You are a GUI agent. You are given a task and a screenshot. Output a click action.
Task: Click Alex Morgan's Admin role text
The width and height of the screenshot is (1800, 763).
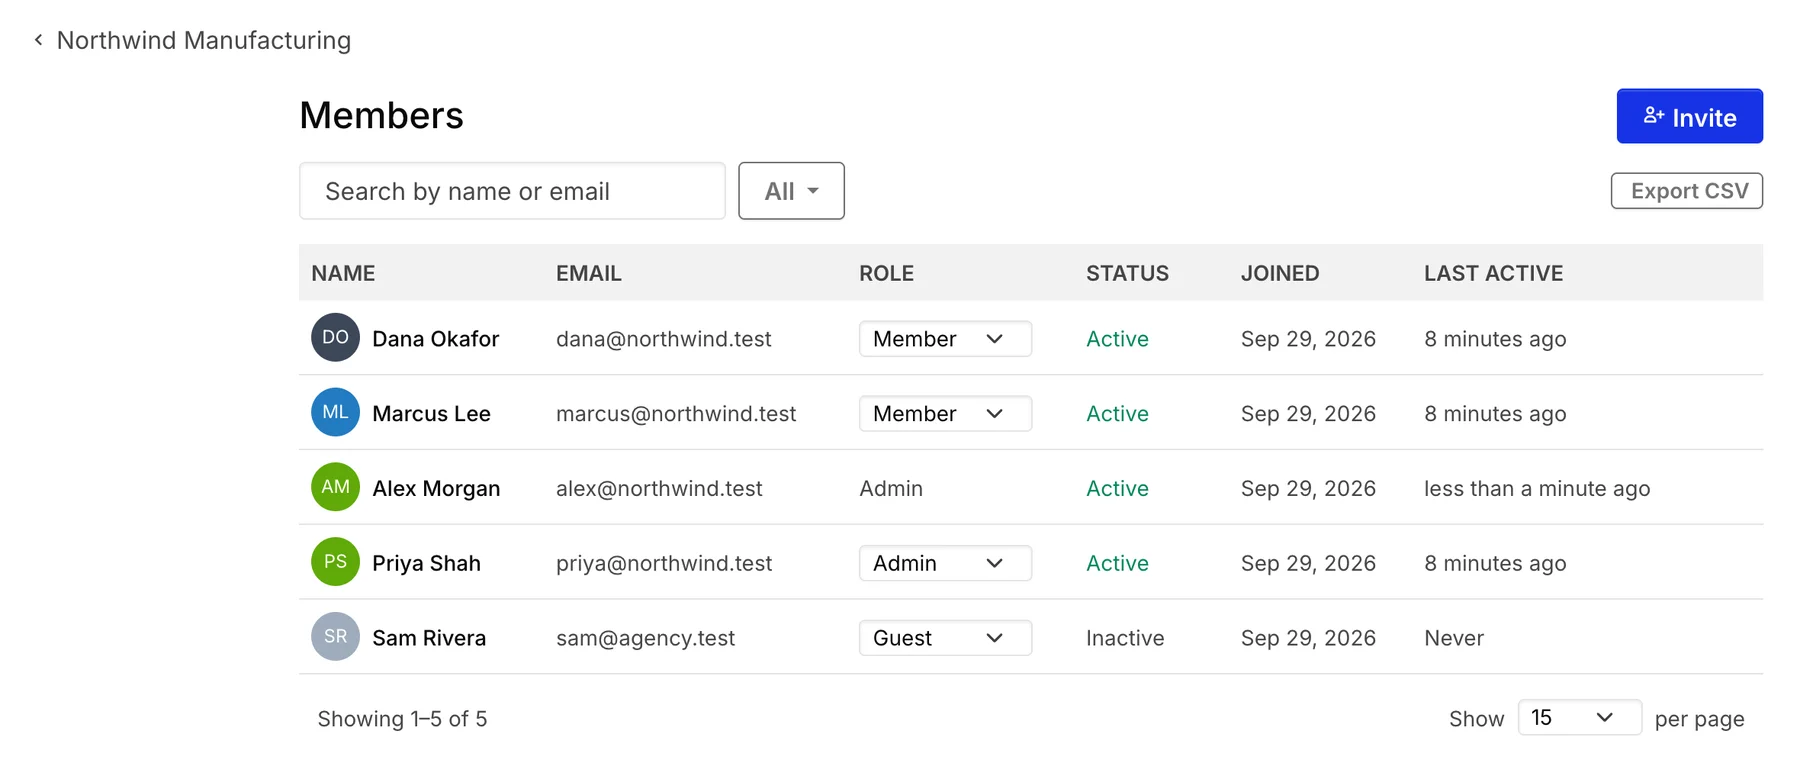tap(891, 488)
